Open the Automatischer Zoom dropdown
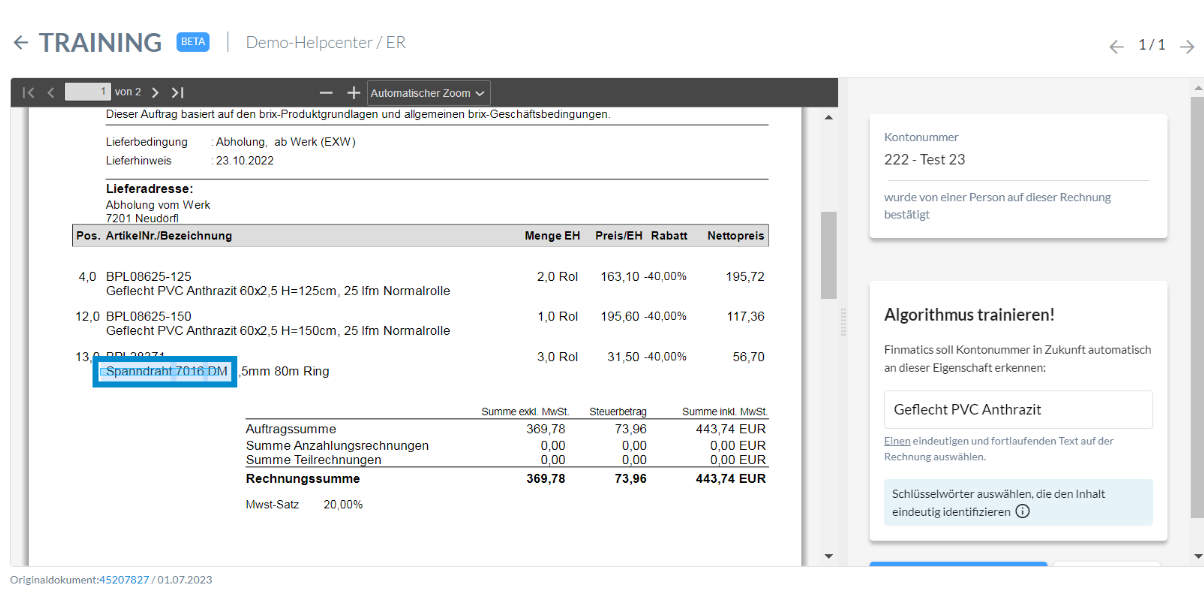Viewport: 1204px width, 592px height. point(429,93)
